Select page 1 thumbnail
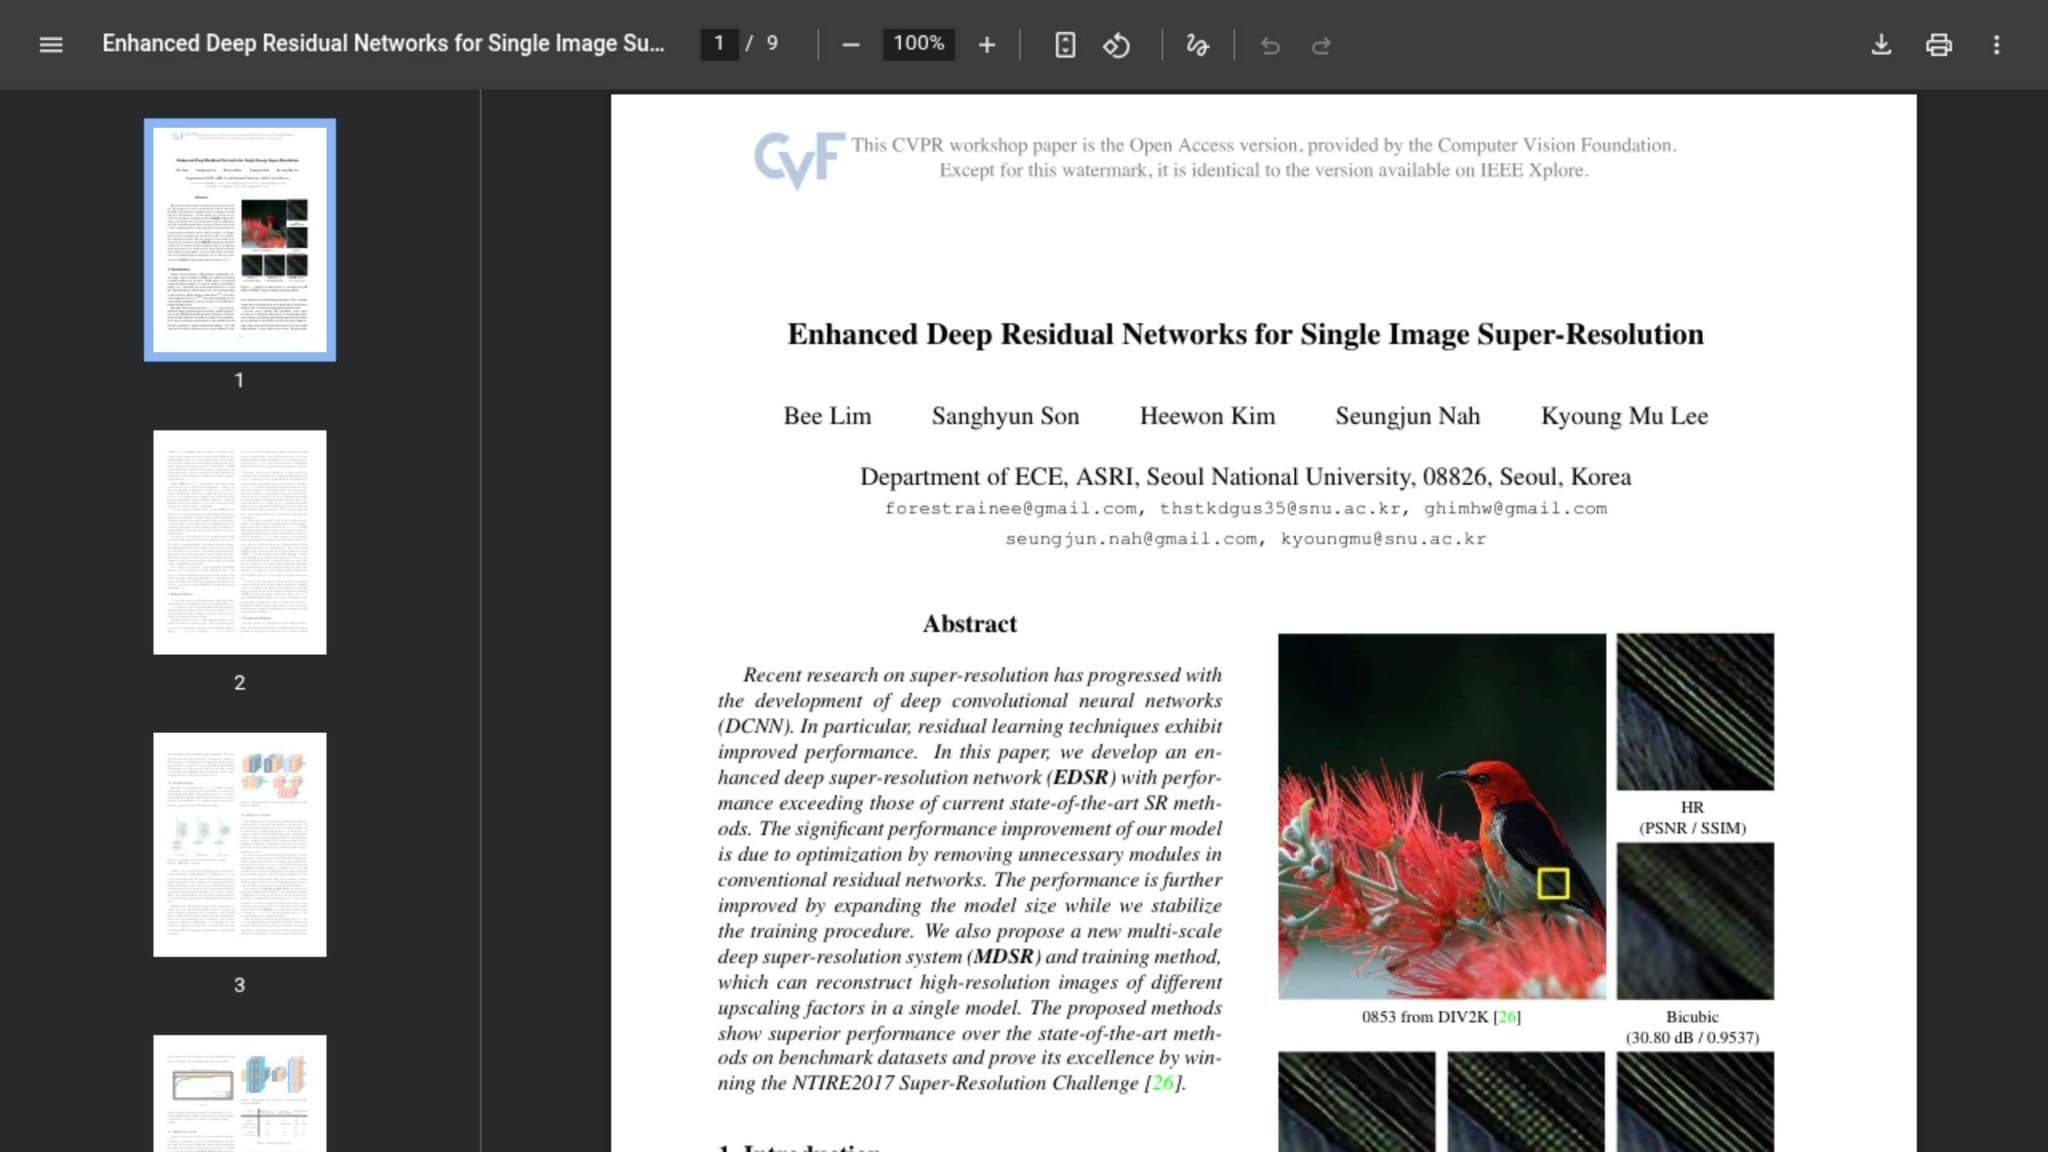The width and height of the screenshot is (2048, 1152). [x=240, y=239]
